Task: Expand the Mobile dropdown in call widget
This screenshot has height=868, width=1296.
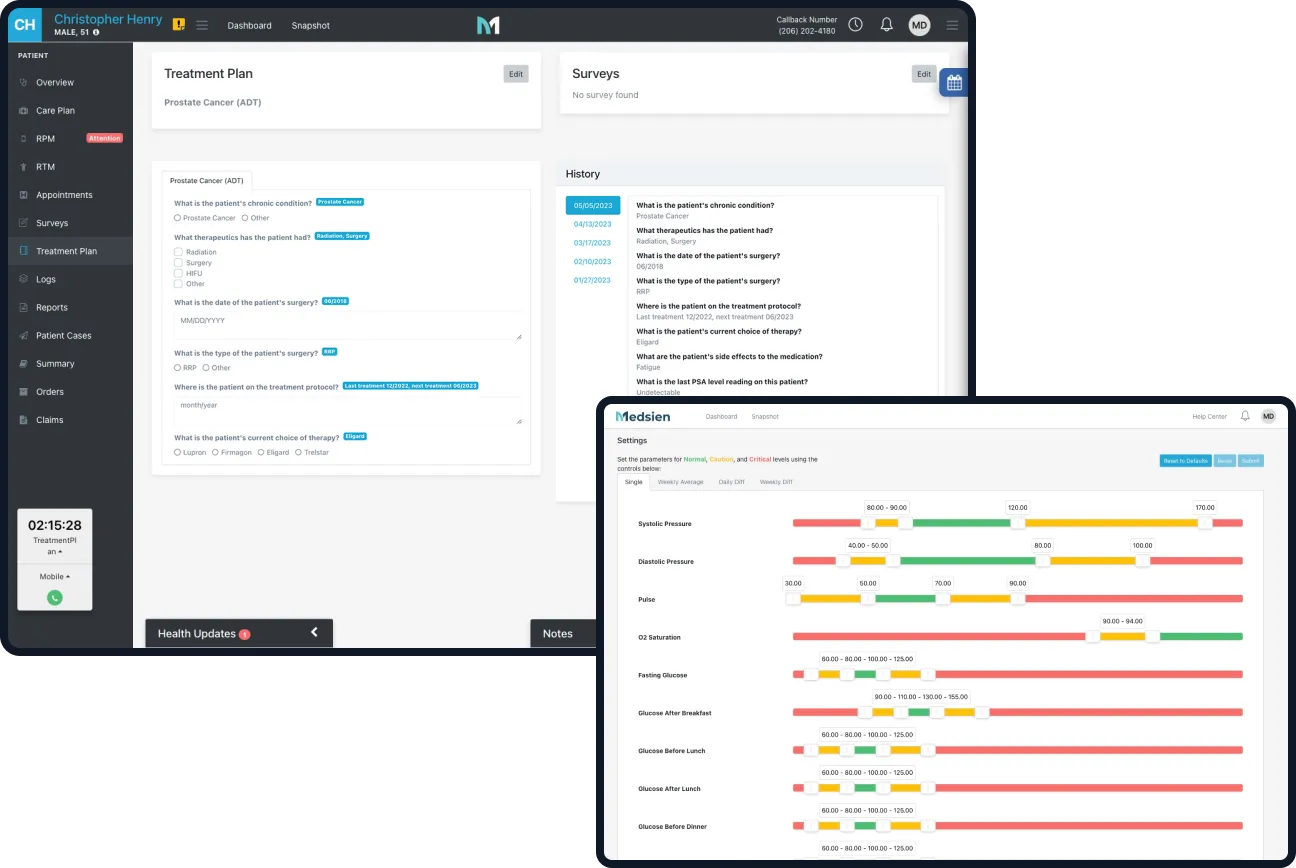Action: point(55,576)
